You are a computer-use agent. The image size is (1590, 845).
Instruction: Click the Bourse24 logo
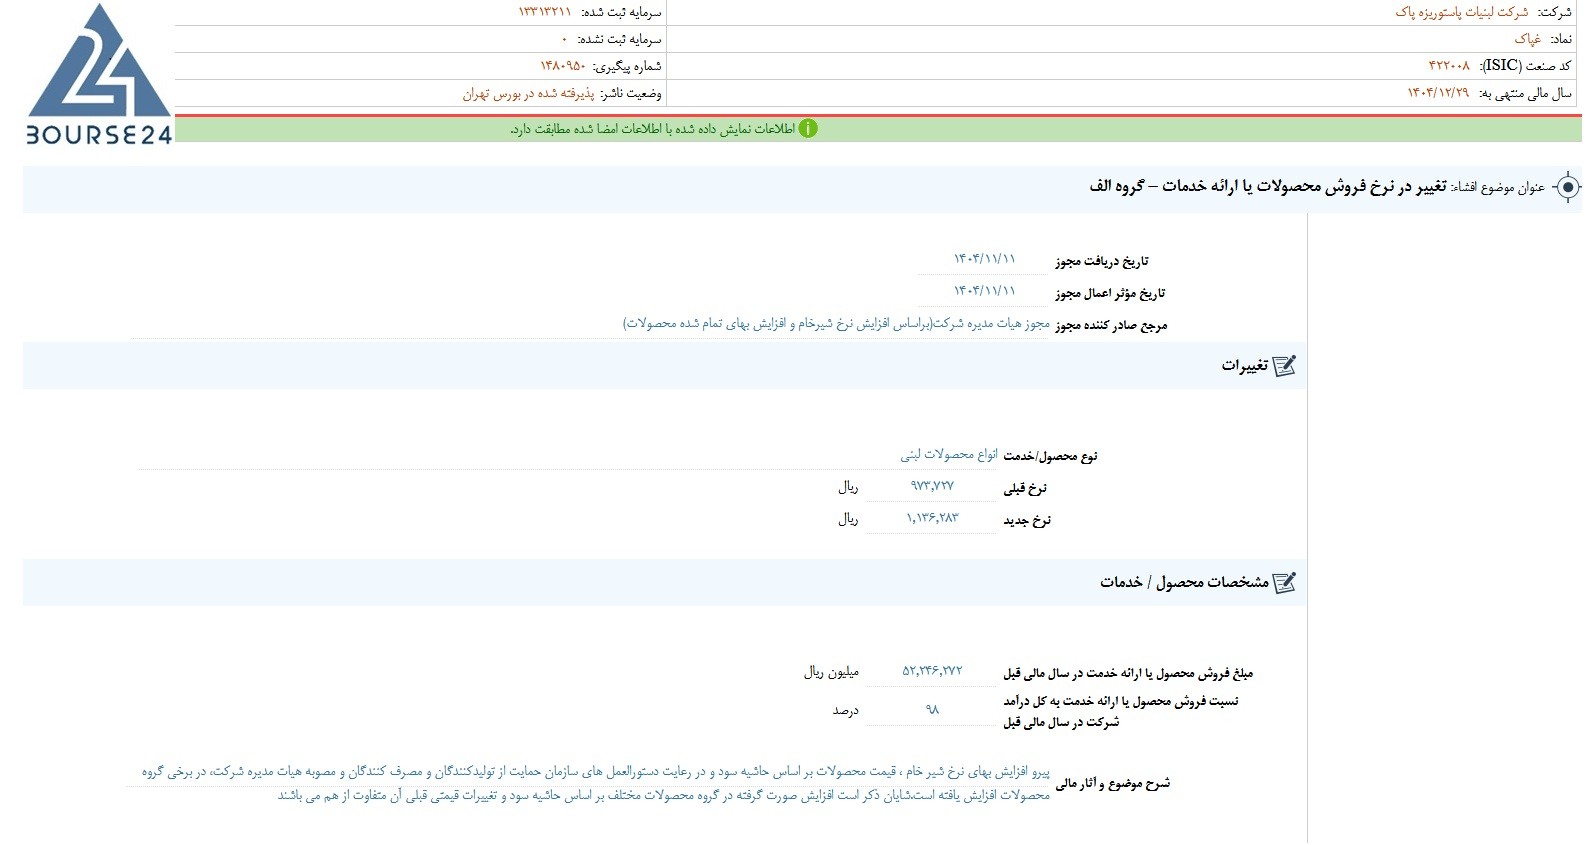pyautogui.click(x=99, y=75)
